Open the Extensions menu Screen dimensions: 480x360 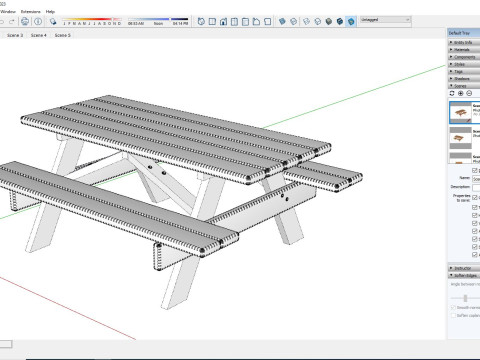(x=31, y=12)
